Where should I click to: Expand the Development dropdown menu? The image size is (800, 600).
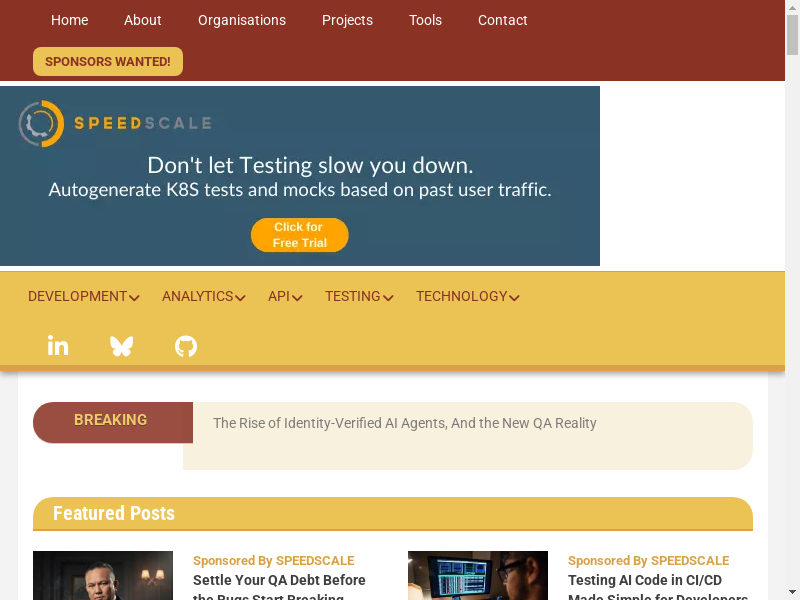pos(83,297)
